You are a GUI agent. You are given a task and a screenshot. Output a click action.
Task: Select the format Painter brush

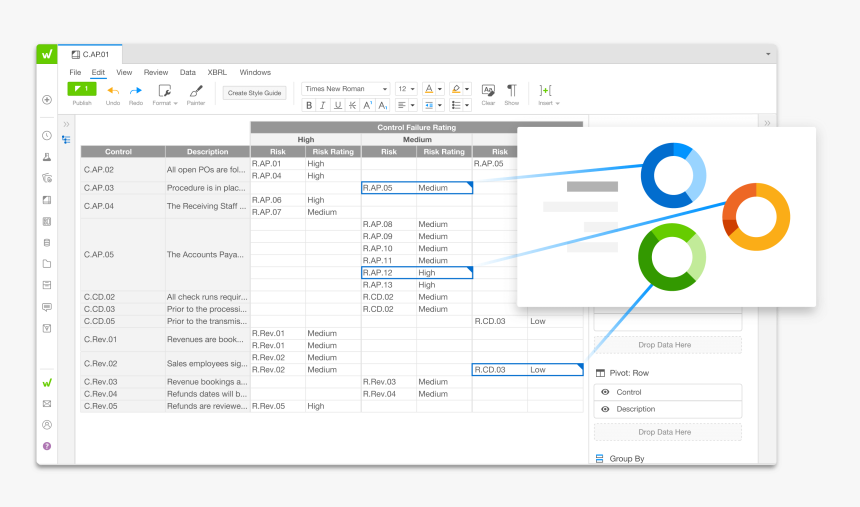click(x=196, y=91)
